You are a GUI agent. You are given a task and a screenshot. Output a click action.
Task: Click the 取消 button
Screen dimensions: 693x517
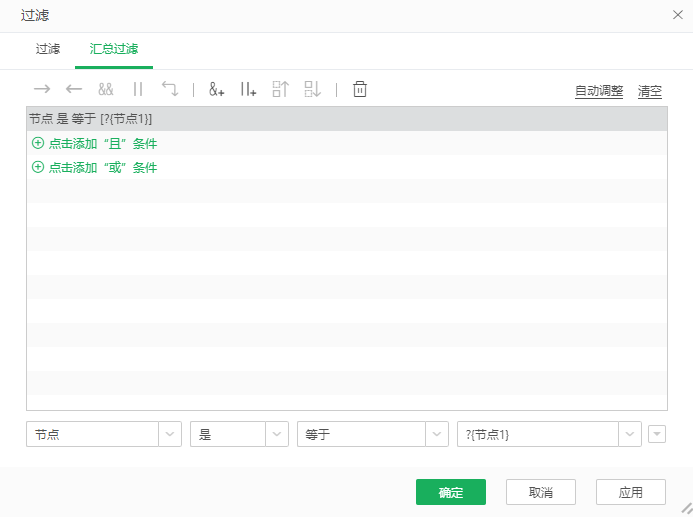coord(541,492)
